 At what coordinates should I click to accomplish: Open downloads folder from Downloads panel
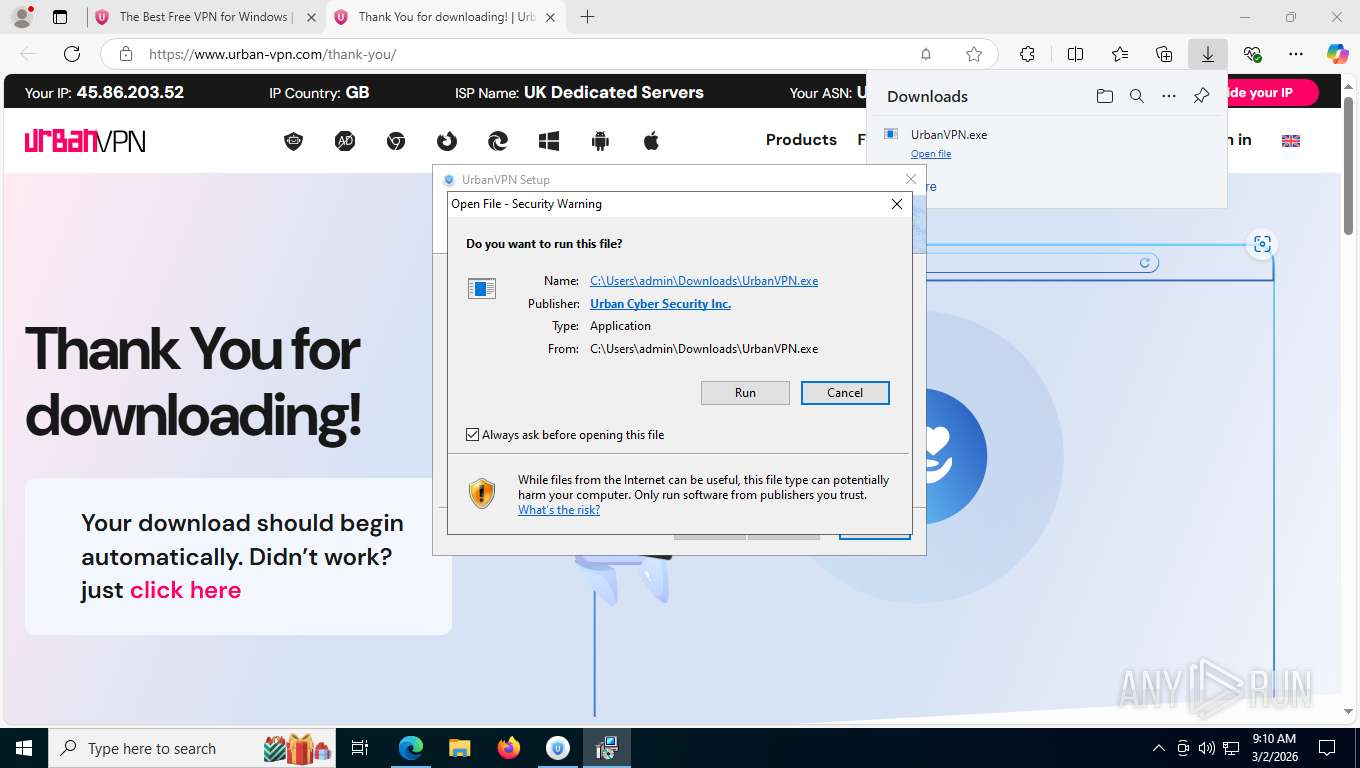tap(1105, 96)
